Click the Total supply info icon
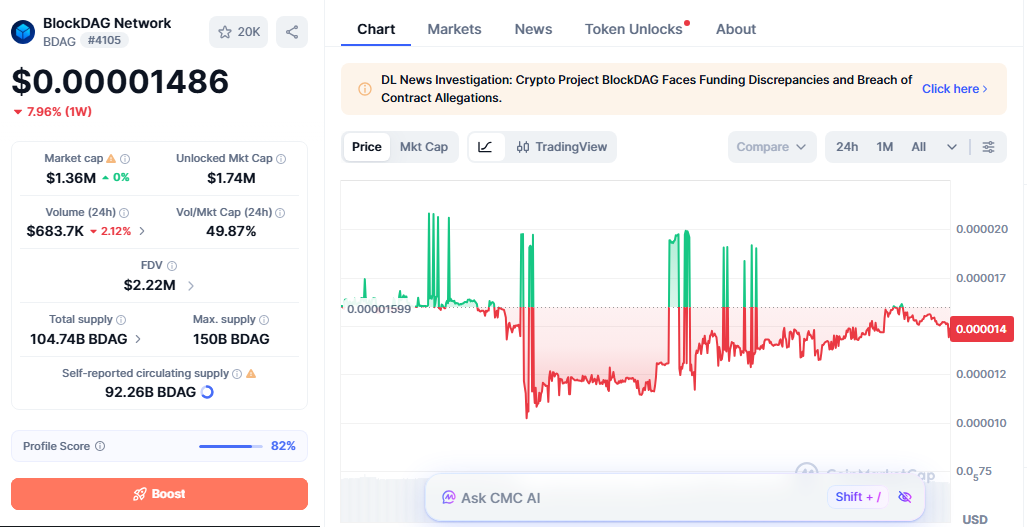This screenshot has height=527, width=1027. [x=121, y=319]
